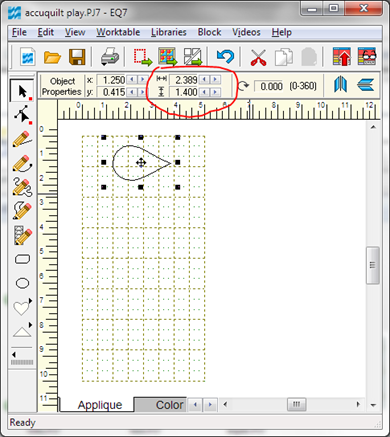Image resolution: width=390 pixels, height=437 pixels.
Task: Expand the left tool palette using the small arrow
Action: click(14, 355)
